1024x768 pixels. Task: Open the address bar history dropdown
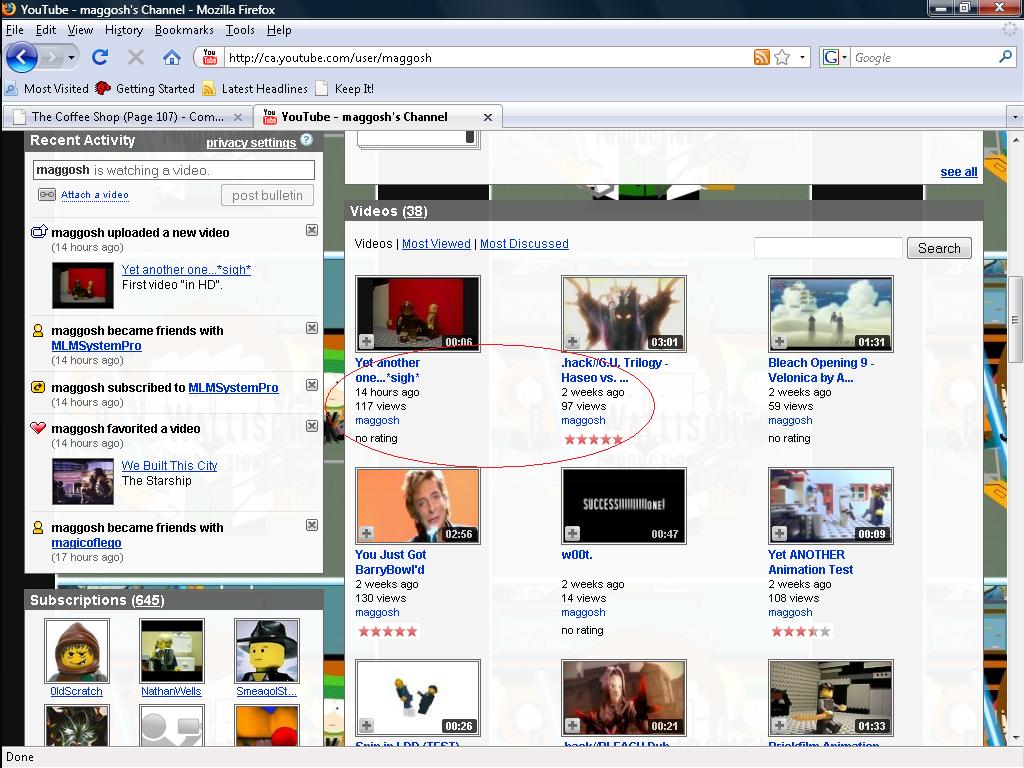(x=802, y=57)
